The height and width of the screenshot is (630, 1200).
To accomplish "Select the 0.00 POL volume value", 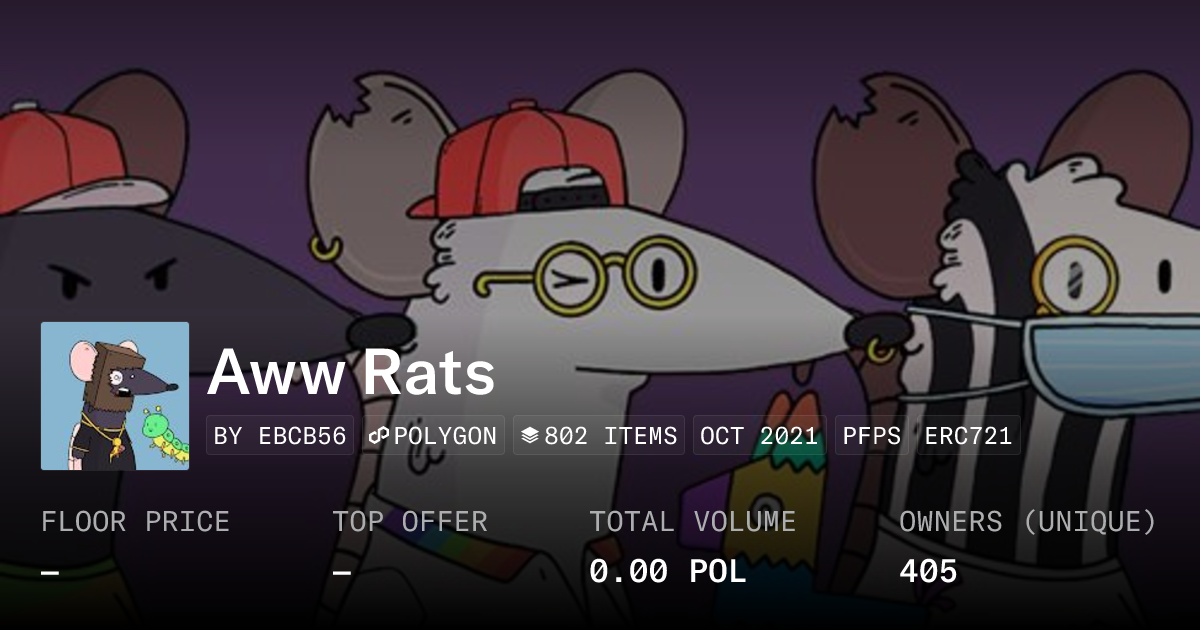I will [x=668, y=572].
